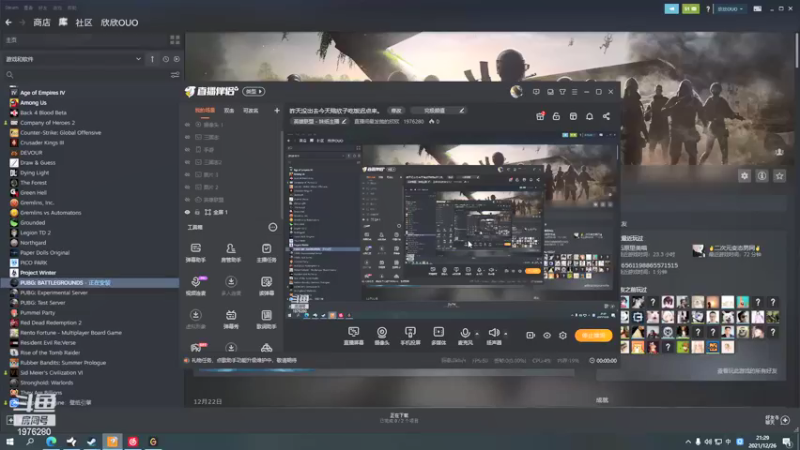Click the share icon in the streaming tool

point(606,116)
